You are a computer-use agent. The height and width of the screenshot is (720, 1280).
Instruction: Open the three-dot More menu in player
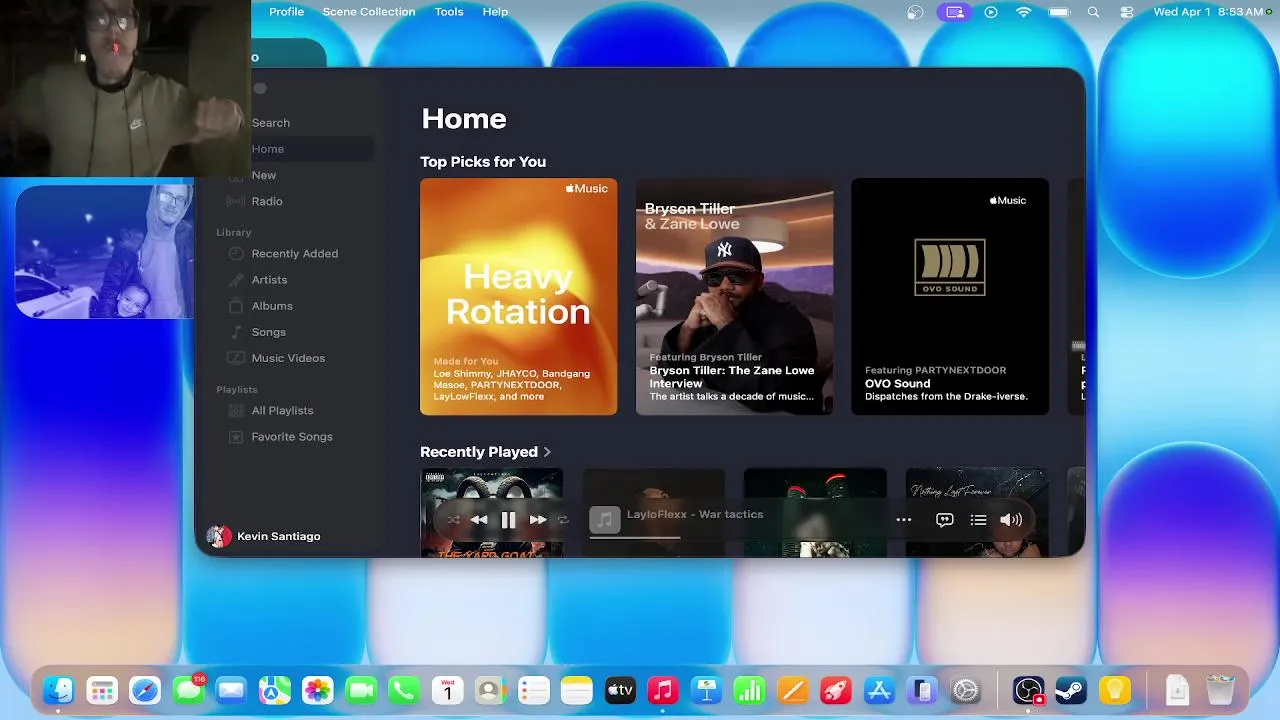pos(904,520)
